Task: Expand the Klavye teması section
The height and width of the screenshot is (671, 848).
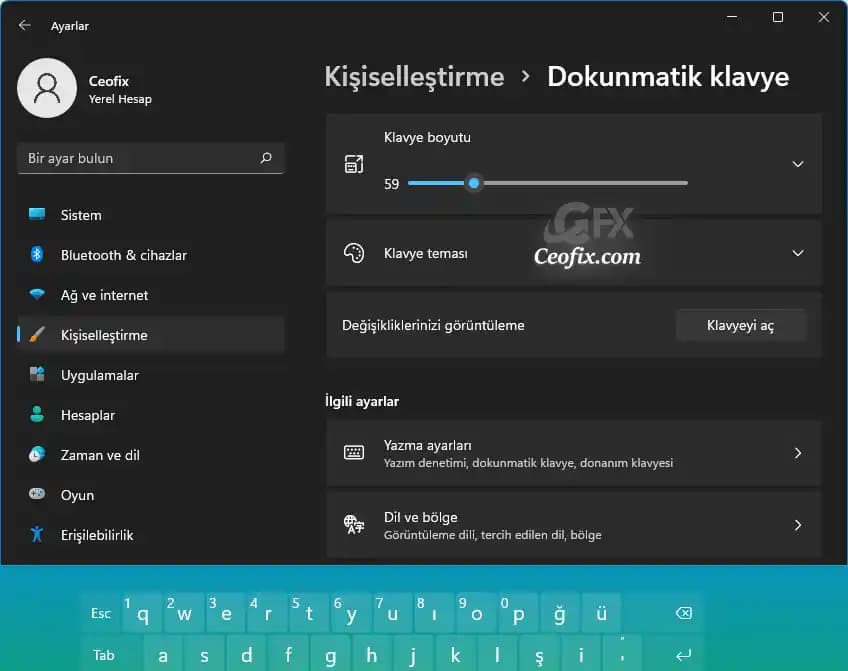Action: [x=797, y=253]
